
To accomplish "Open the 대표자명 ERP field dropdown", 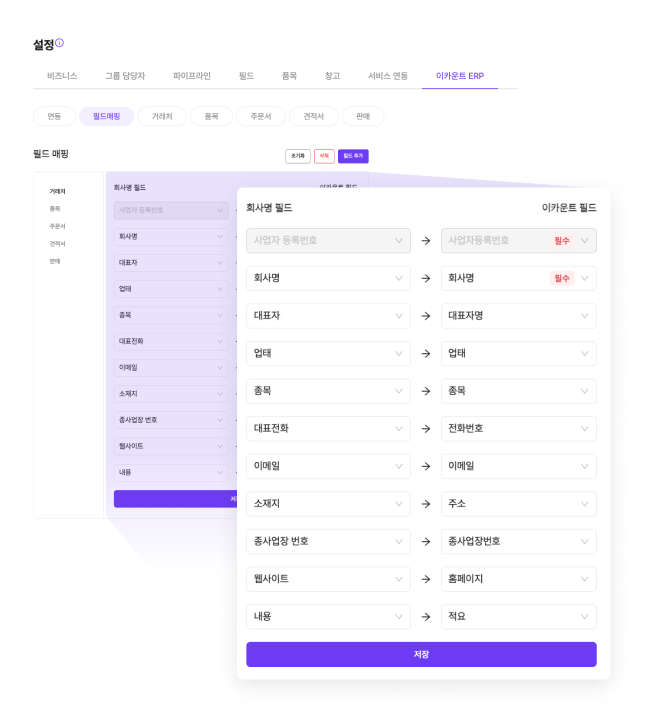I will point(518,316).
